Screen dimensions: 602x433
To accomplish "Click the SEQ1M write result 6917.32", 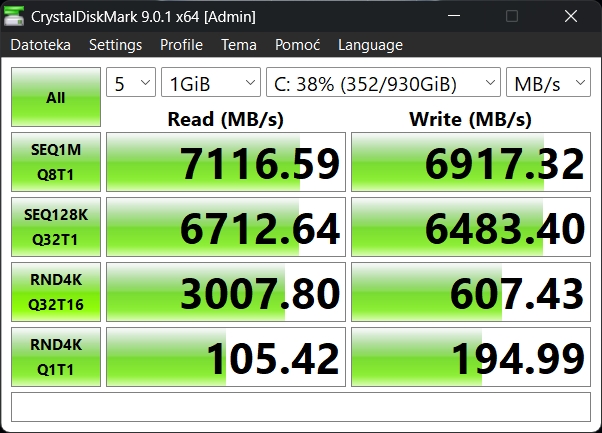I will pyautogui.click(x=471, y=162).
